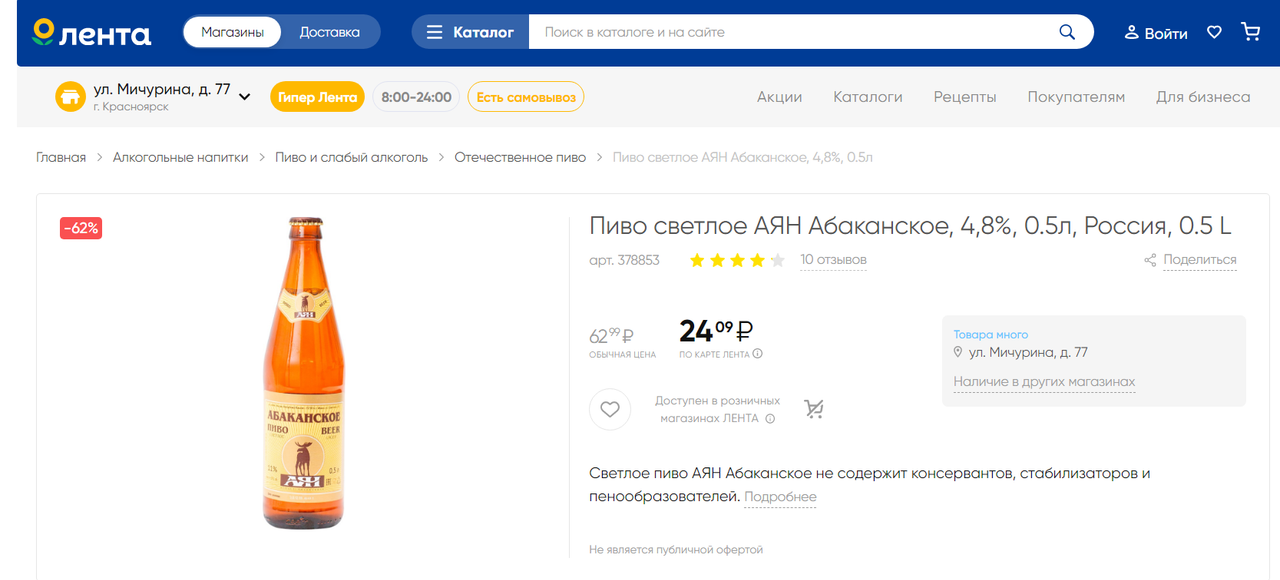
Task: Click the share icon
Action: click(x=1150, y=261)
